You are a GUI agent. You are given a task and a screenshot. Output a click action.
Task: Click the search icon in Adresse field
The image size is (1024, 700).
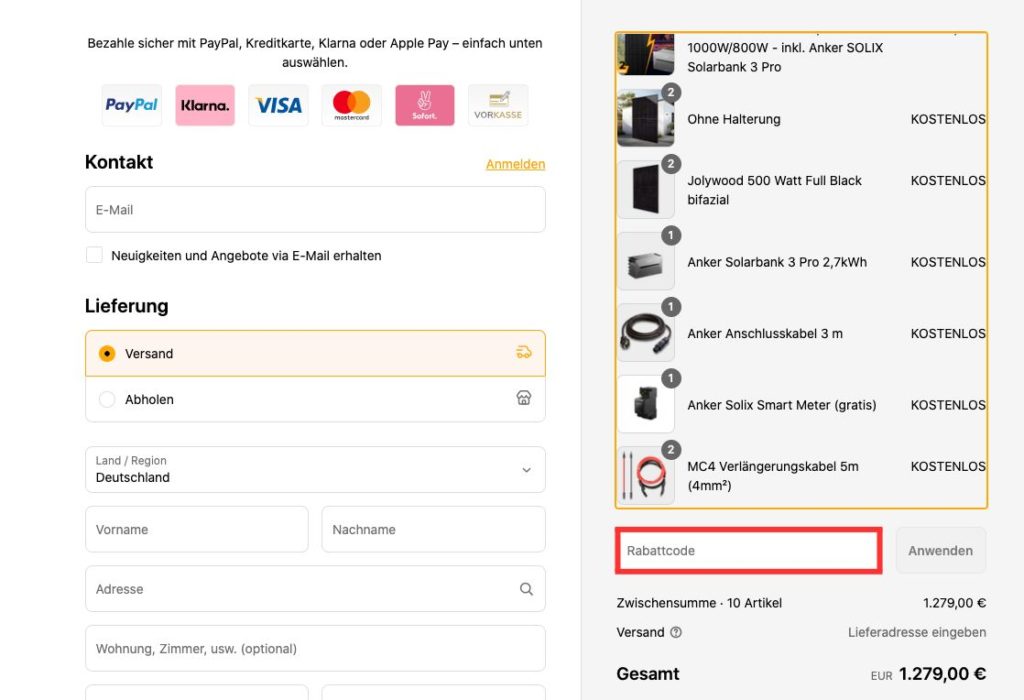click(526, 589)
